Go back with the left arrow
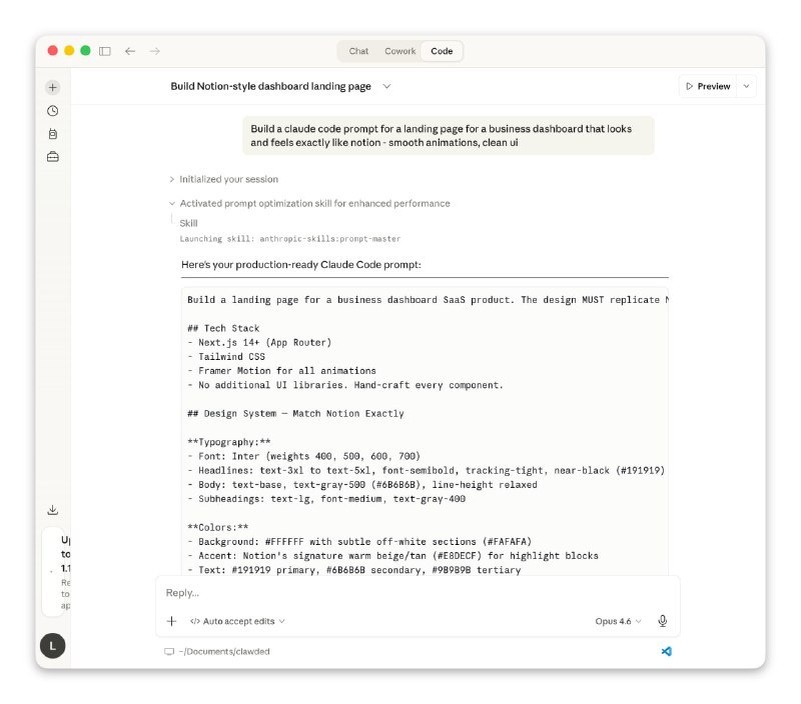Viewport: 801px width, 704px height. click(x=130, y=51)
